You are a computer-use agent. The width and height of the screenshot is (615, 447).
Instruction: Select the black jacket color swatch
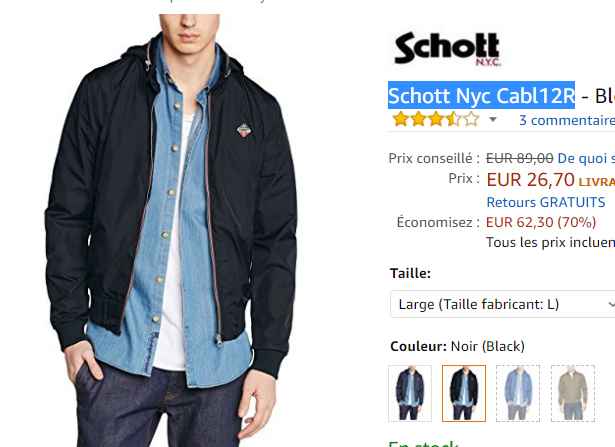464,393
